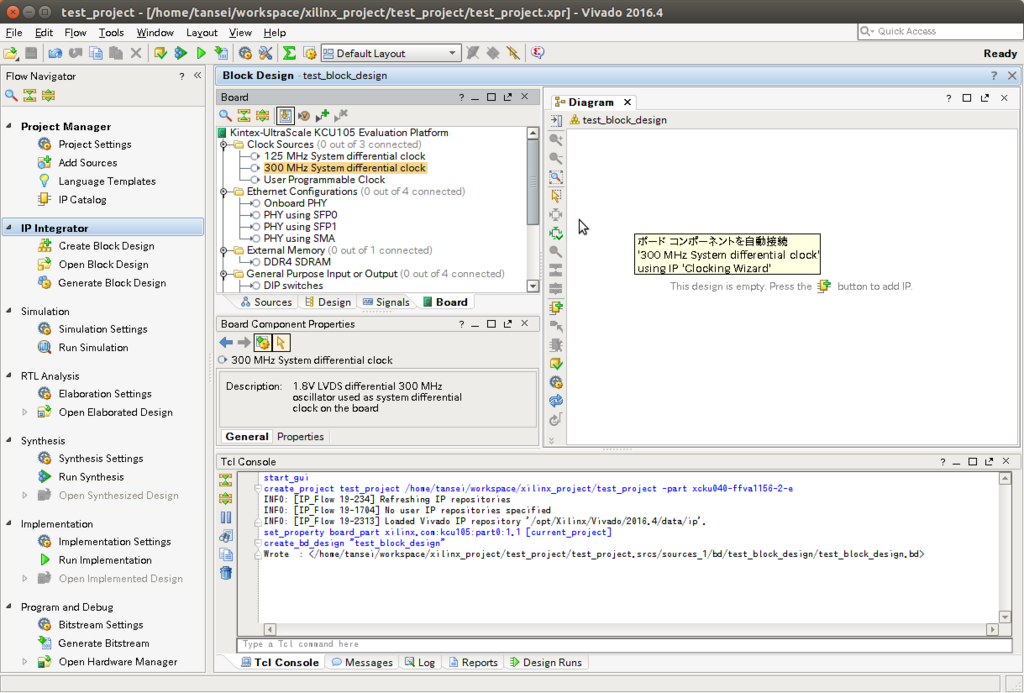Click the select area arrow icon in Diagram toolbar
Viewport: 1024px width, 693px height.
(x=556, y=196)
